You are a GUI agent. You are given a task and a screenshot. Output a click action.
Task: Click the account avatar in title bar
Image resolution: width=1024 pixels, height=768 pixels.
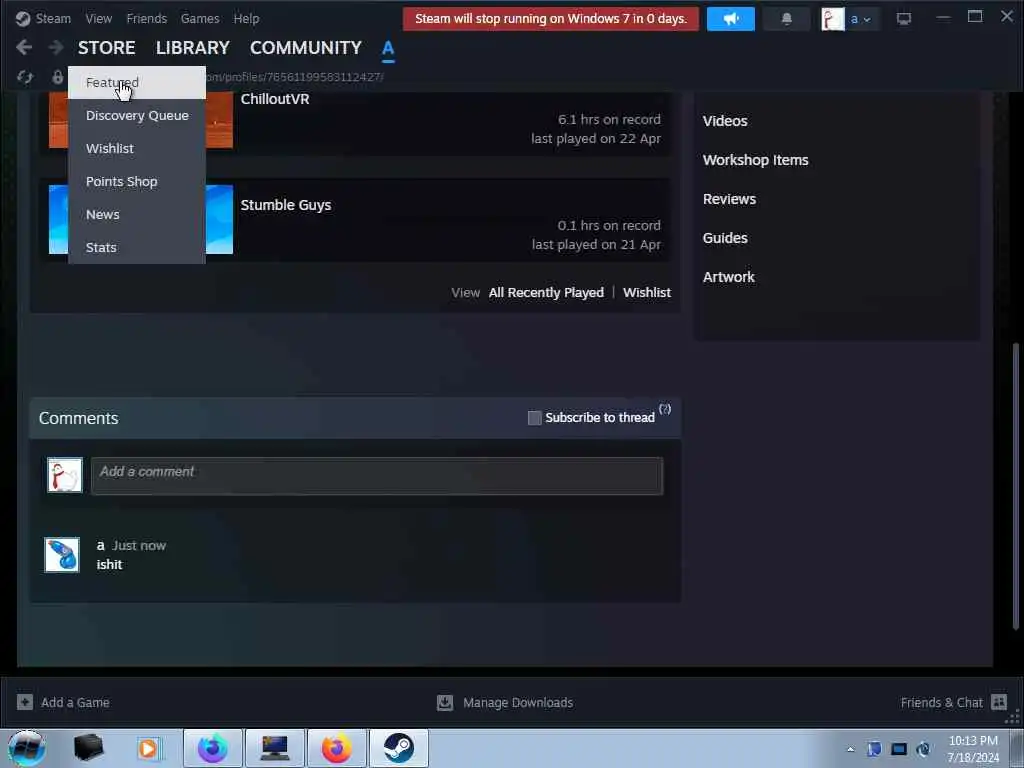tap(833, 19)
